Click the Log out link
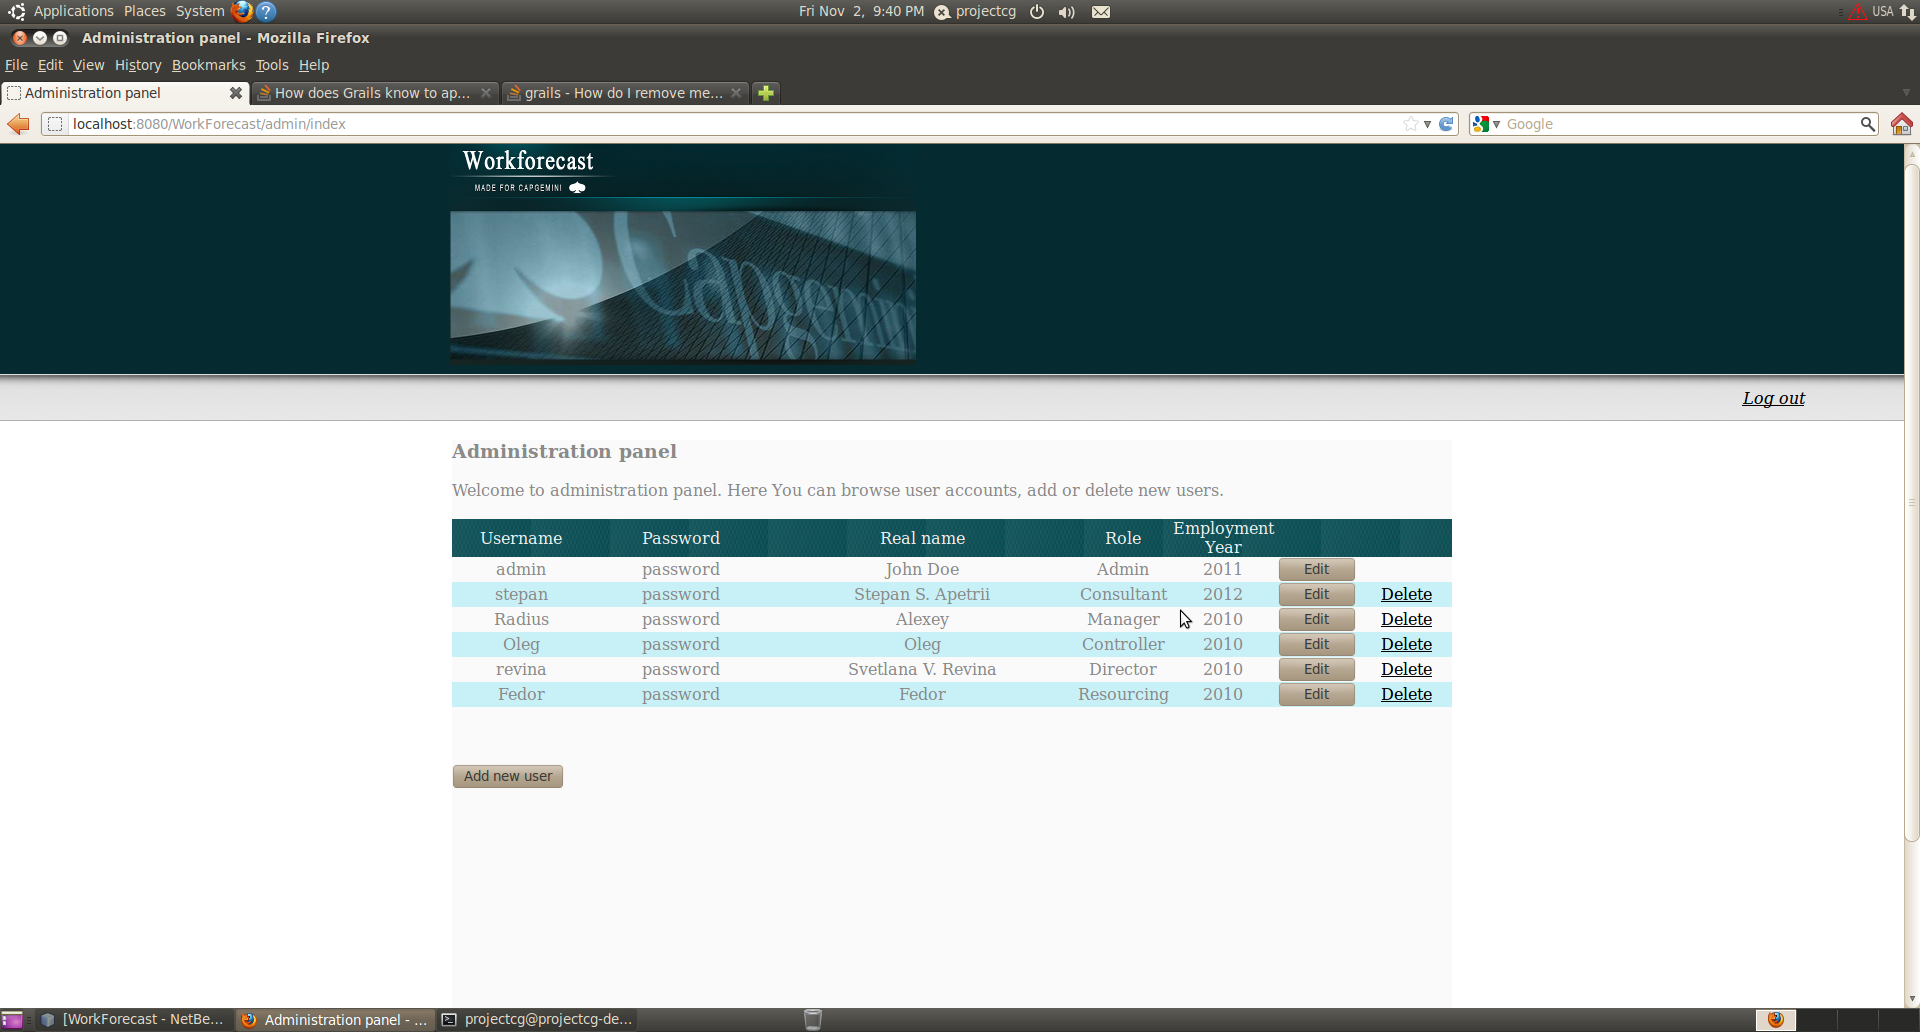This screenshot has height=1032, width=1920. pyautogui.click(x=1773, y=398)
